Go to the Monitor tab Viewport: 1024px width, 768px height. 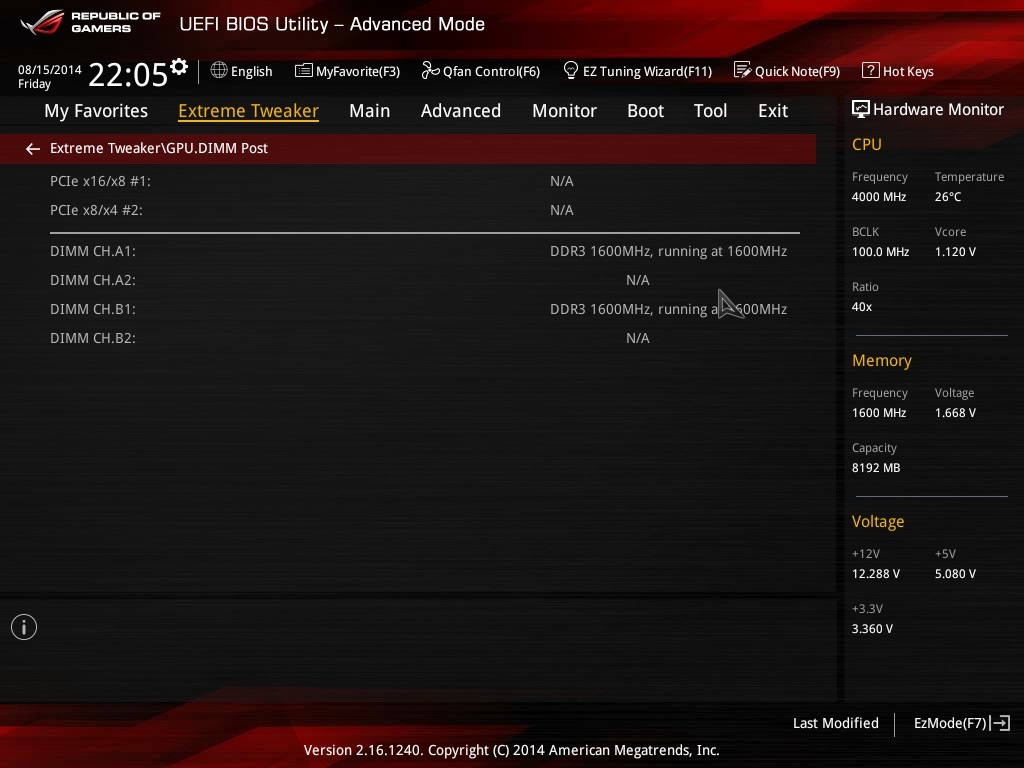(564, 111)
